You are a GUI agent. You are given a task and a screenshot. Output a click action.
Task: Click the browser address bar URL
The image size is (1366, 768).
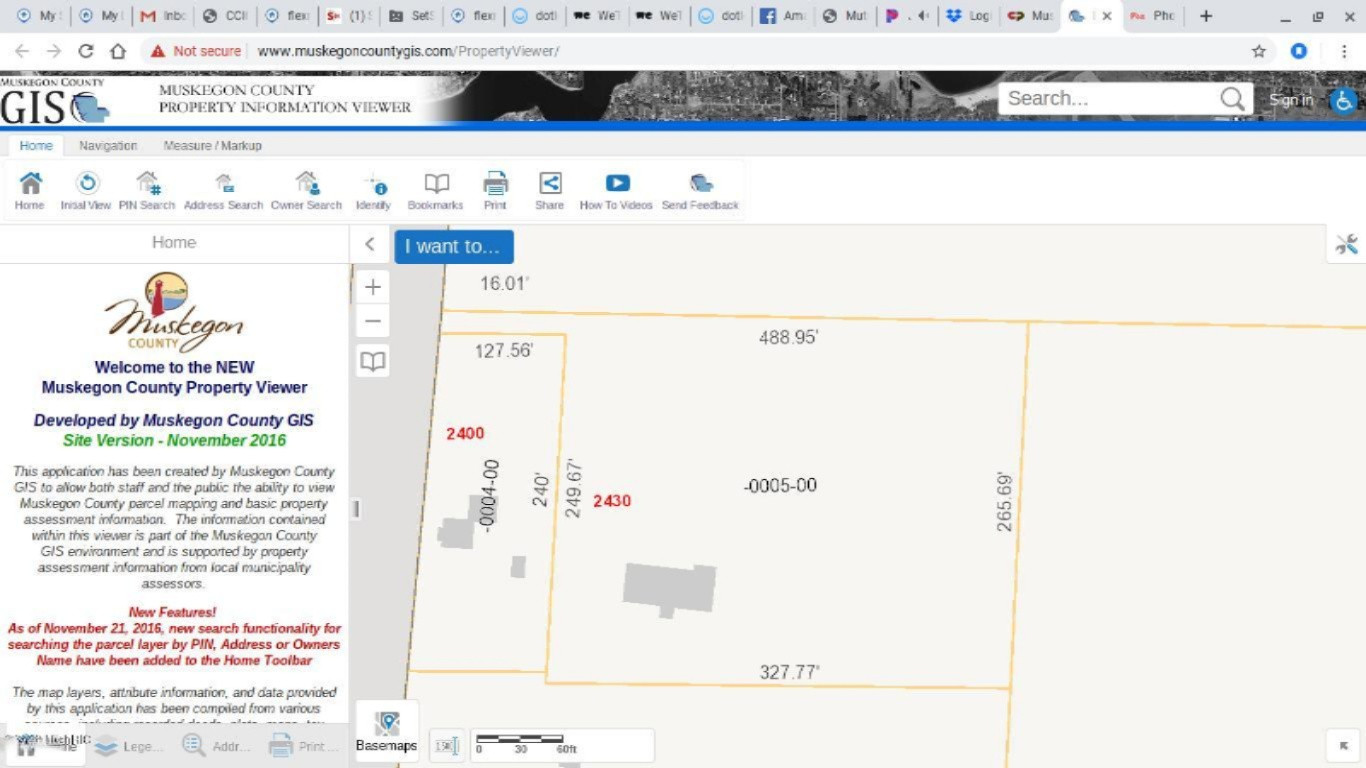point(408,51)
